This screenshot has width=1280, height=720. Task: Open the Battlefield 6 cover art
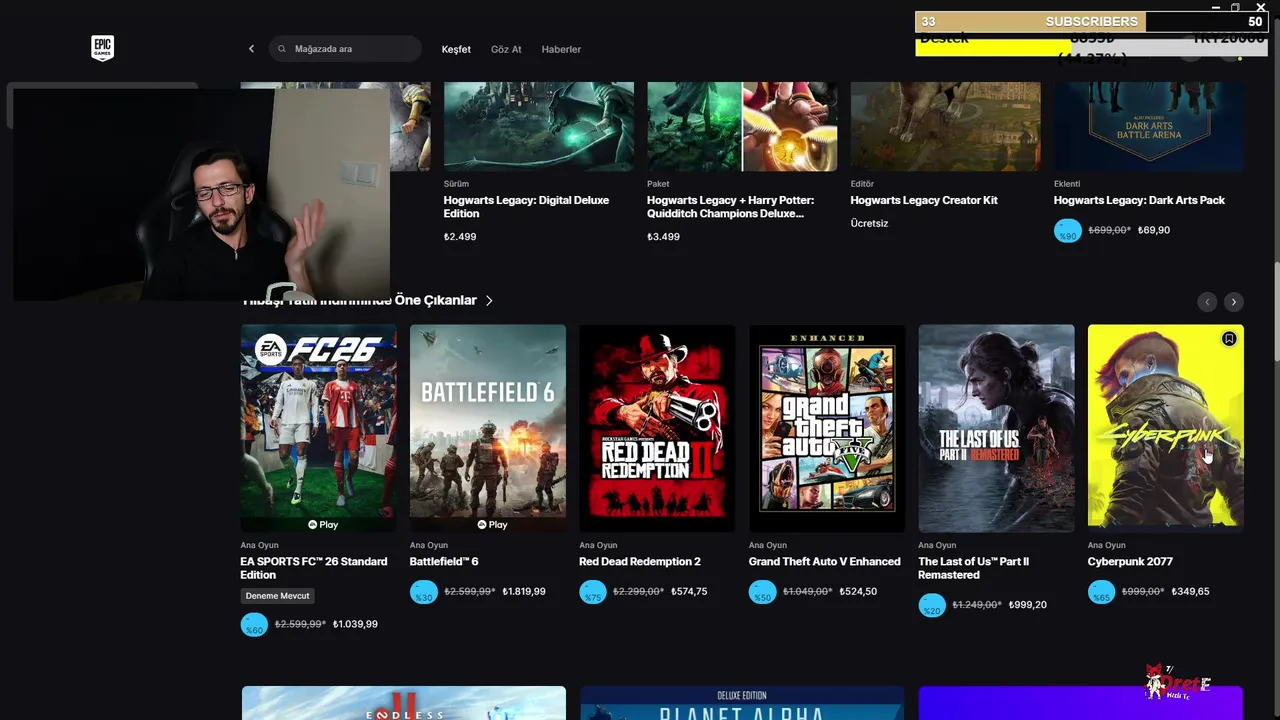tap(488, 428)
